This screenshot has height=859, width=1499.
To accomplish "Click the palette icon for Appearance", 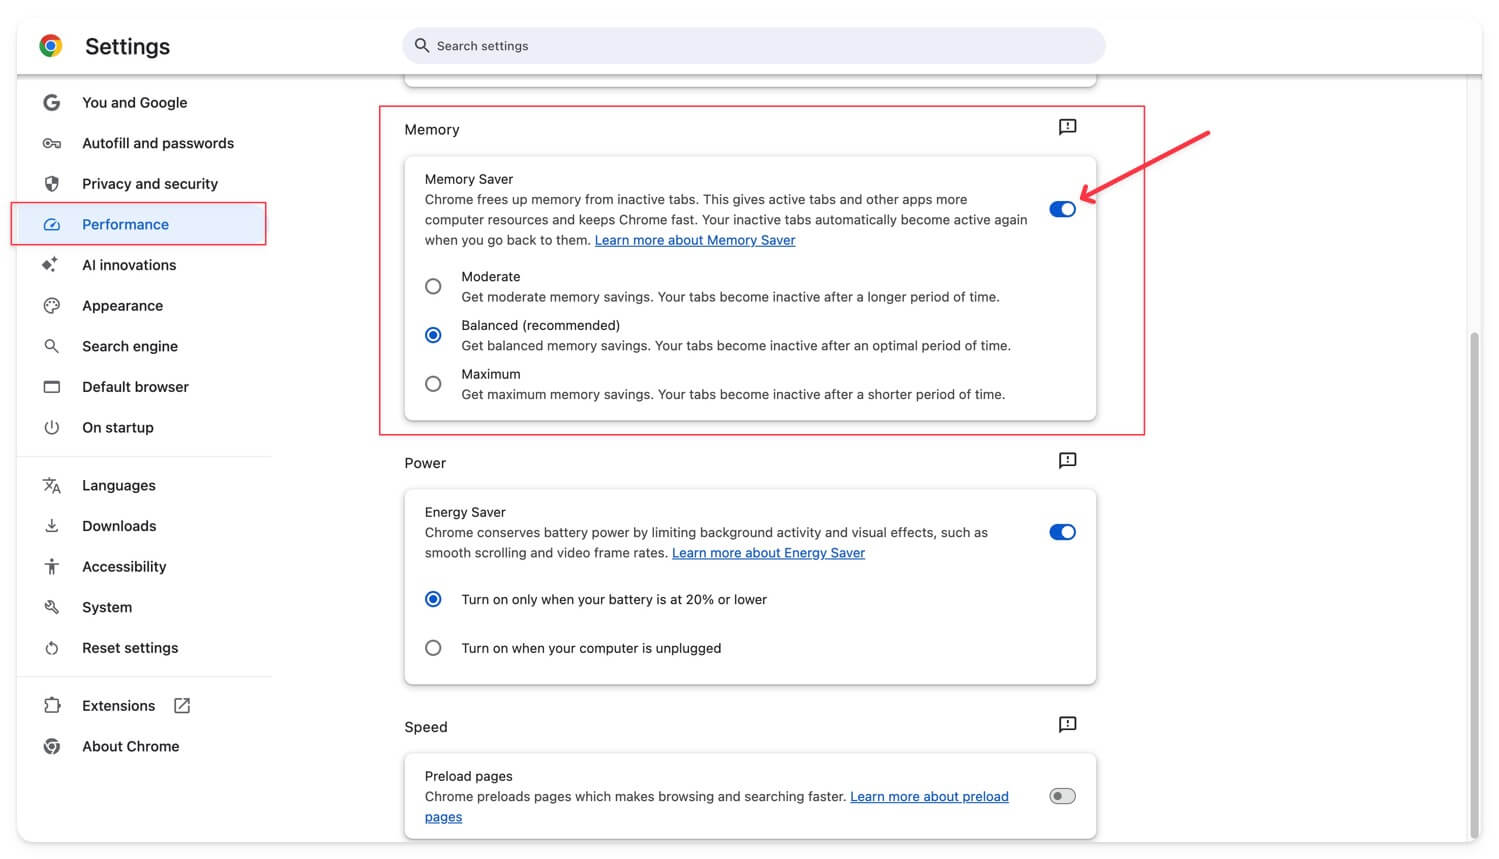I will 52,306.
